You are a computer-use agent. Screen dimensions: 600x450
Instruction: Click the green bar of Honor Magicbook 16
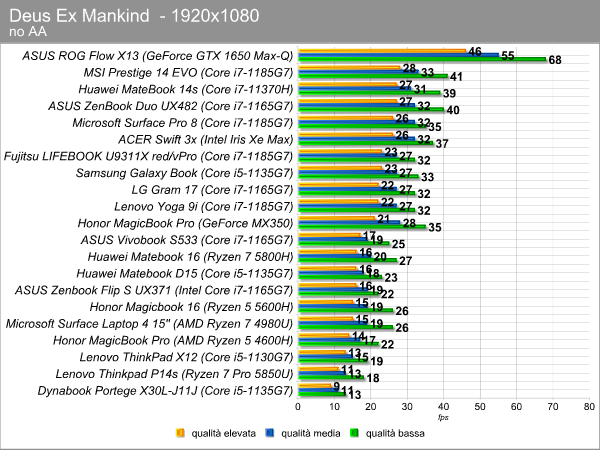click(346, 310)
